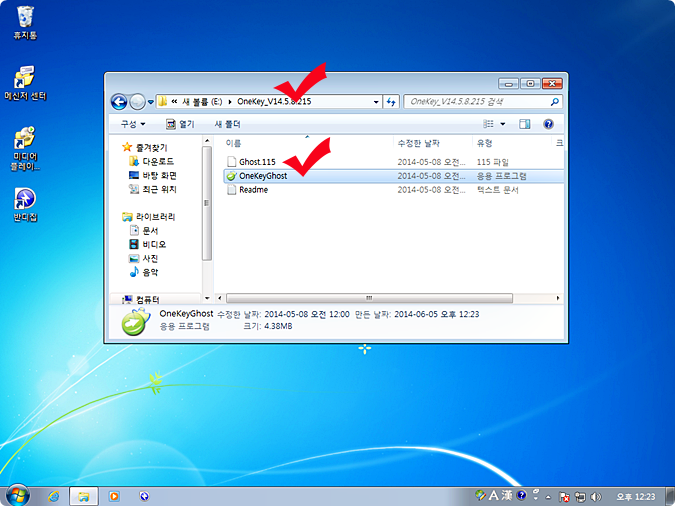Select the OneKeyGhost application file
This screenshot has width=675, height=506.
(393, 176)
